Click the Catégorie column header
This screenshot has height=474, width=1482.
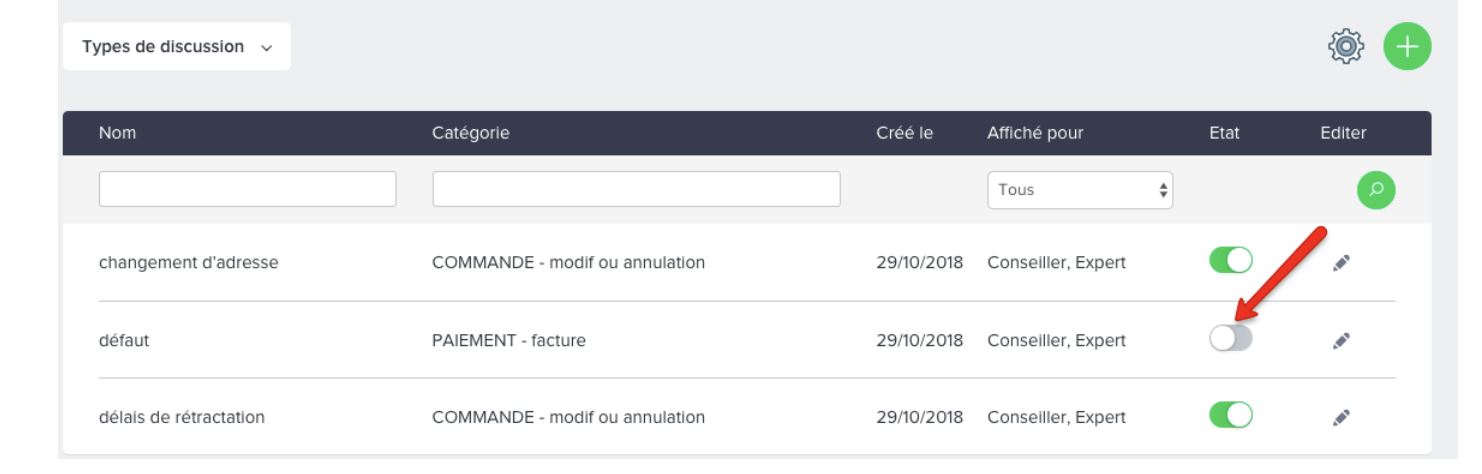[x=471, y=133]
